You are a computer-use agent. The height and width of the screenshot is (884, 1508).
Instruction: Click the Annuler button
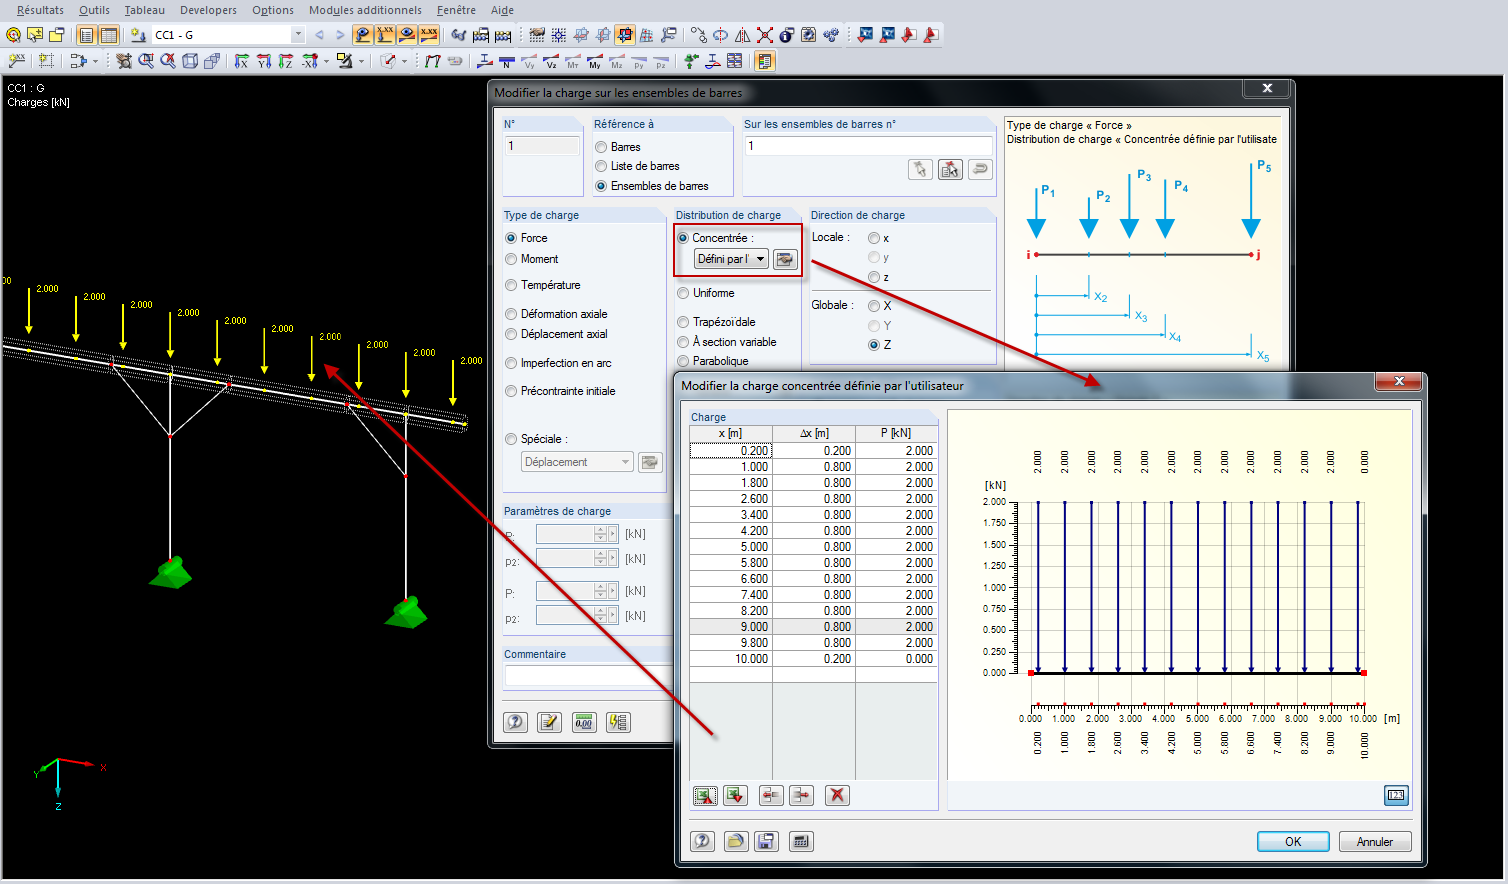(x=1375, y=841)
